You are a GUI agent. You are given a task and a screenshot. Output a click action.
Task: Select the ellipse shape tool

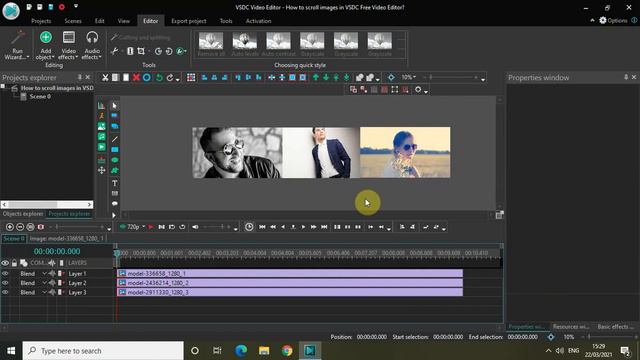tap(115, 160)
